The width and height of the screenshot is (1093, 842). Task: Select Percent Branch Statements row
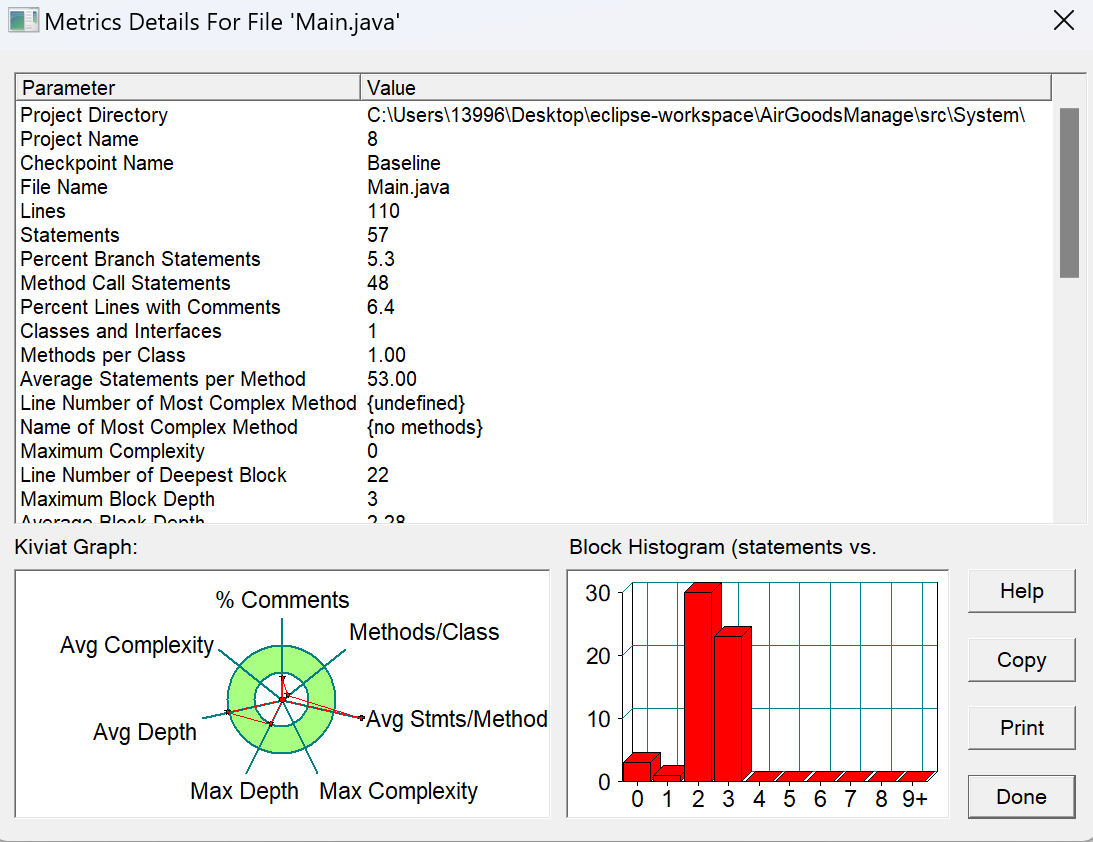[x=533, y=259]
